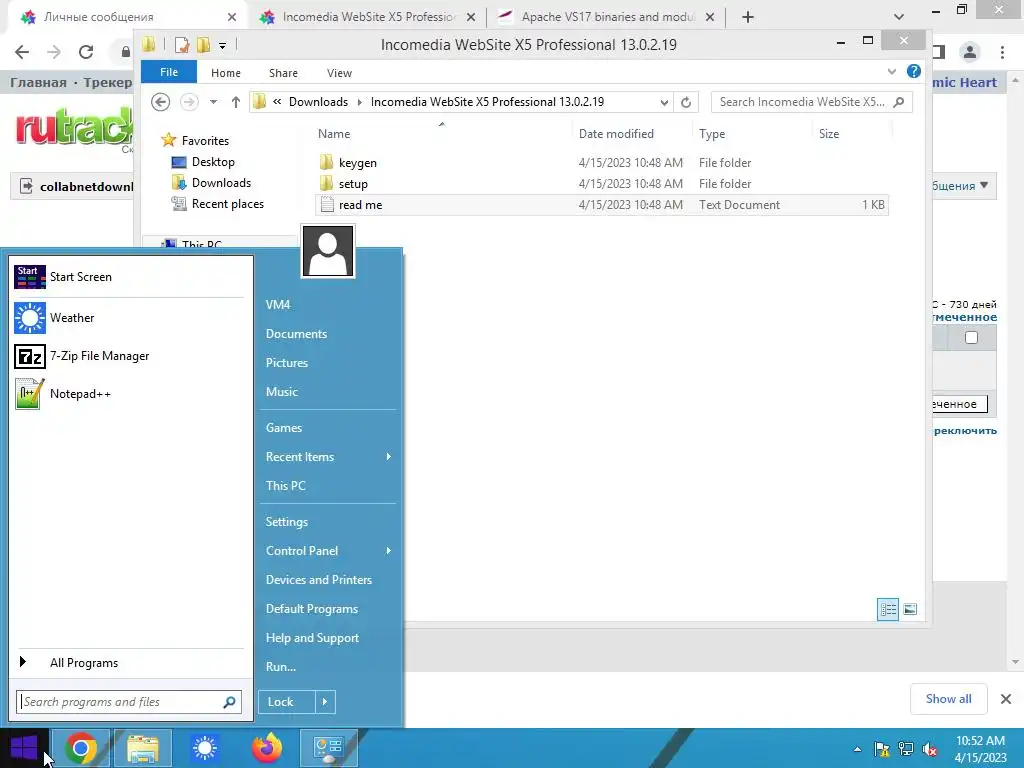Click the muted volume tray icon
The height and width of the screenshot is (768, 1024).
tap(930, 750)
